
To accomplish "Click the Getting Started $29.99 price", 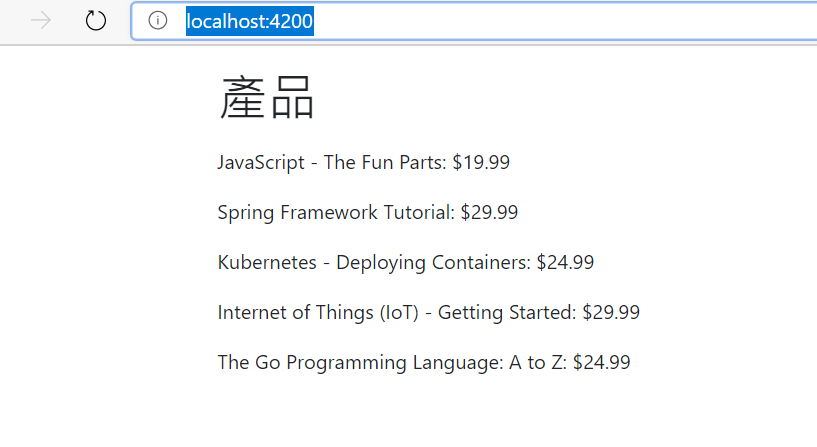I will coord(611,313).
